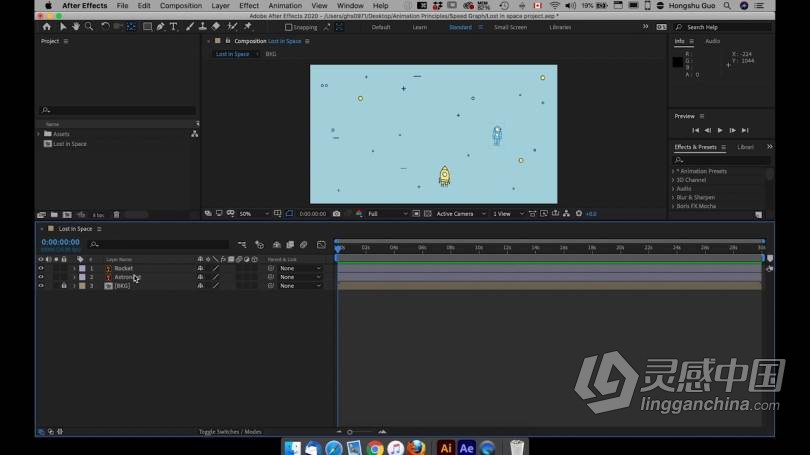810x455 pixels.
Task: Hide the Rocket layer with eye icon
Action: tap(41, 269)
